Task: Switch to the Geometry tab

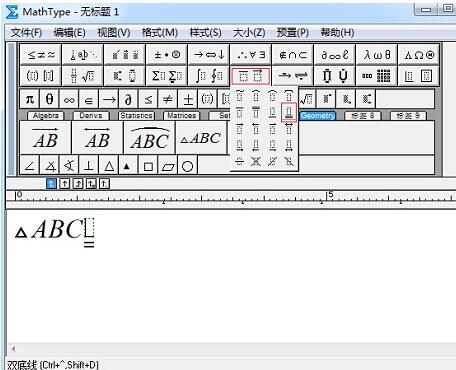Action: [318, 116]
